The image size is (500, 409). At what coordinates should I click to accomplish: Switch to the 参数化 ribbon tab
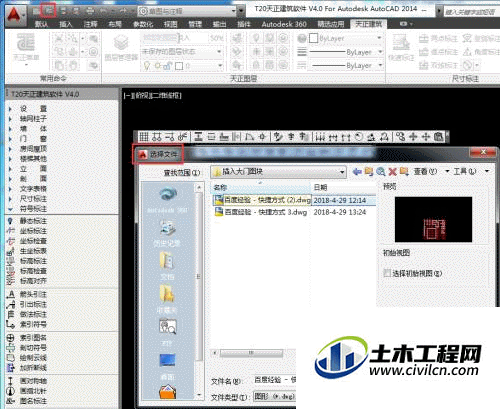(142, 24)
